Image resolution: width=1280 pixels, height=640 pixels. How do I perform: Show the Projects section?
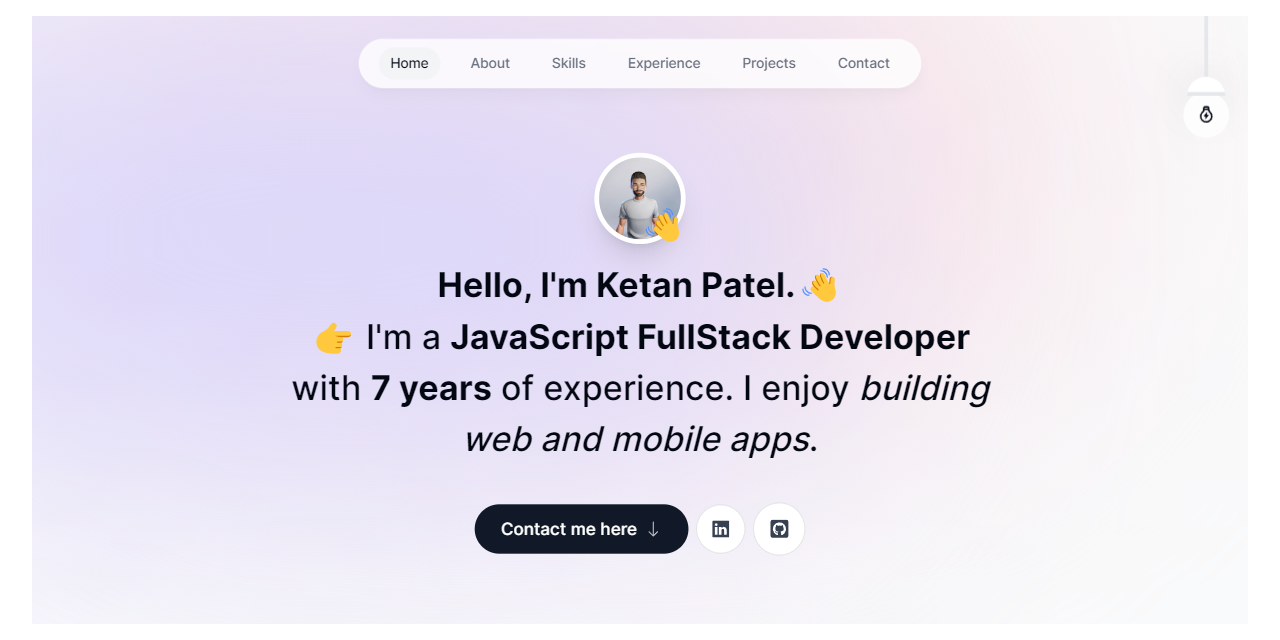[x=769, y=63]
